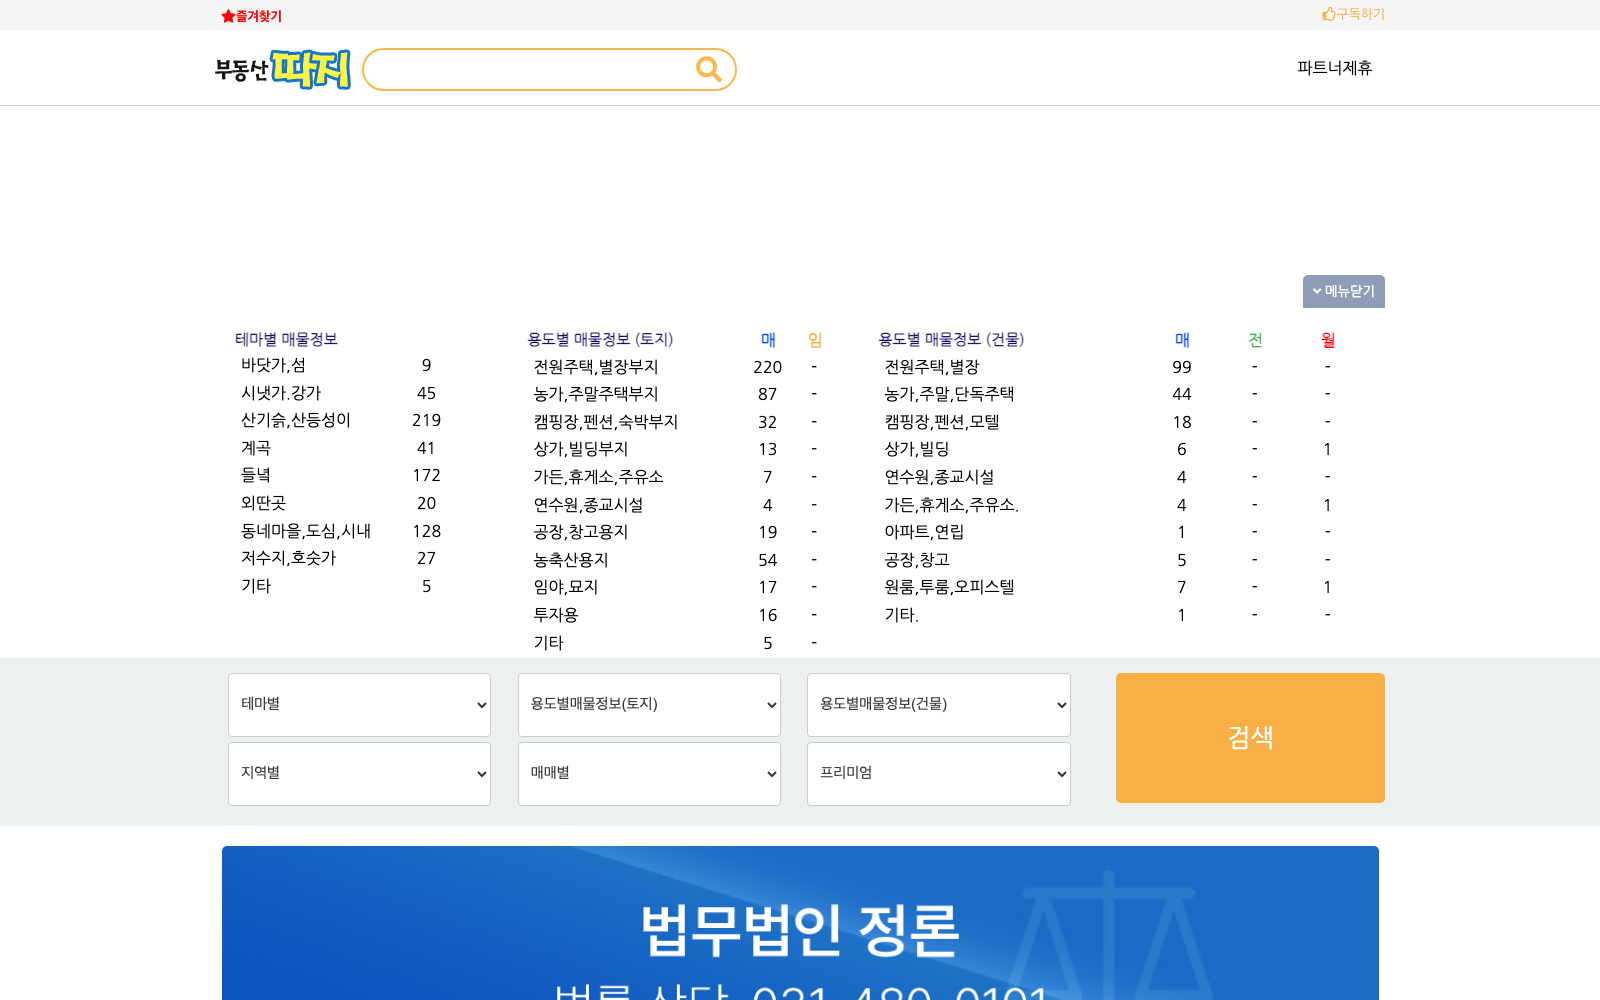Screen dimensions: 1600x1000
Task: Open the 매매별 dropdown
Action: tap(649, 774)
